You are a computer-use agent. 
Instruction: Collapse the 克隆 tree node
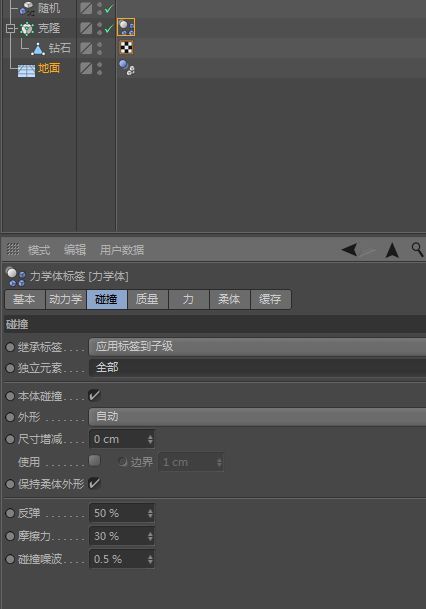click(x=10, y=28)
